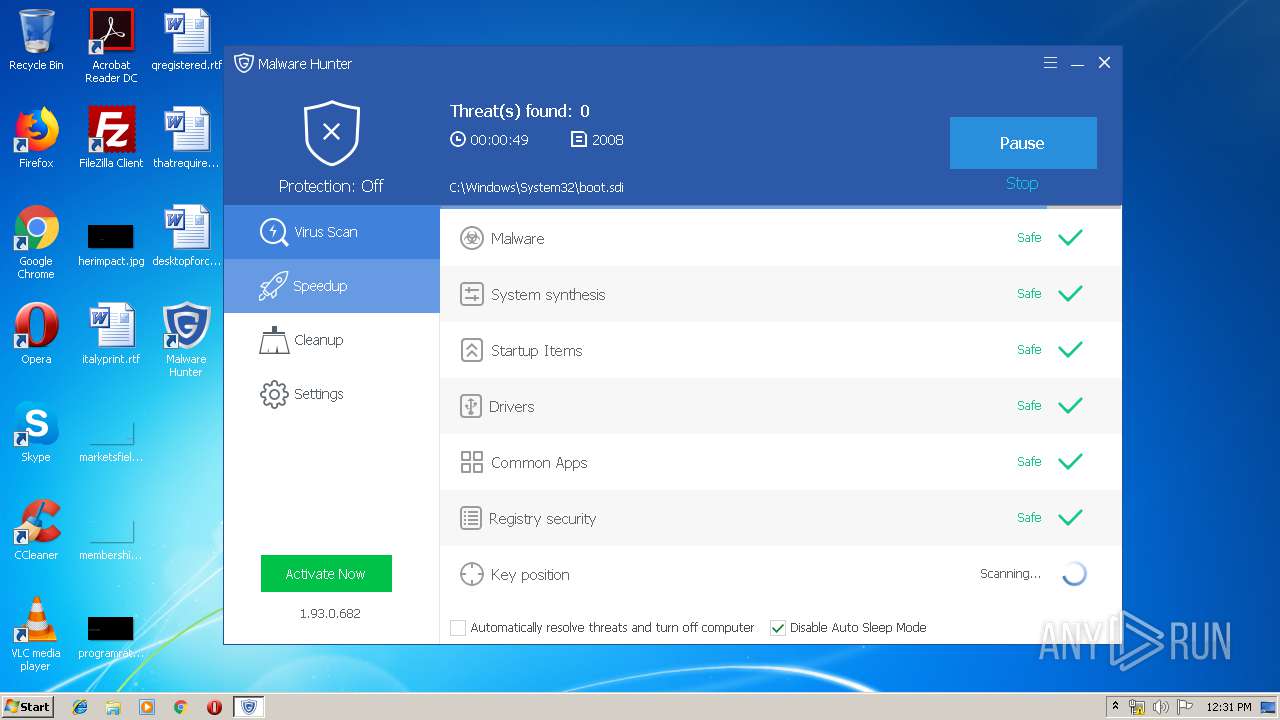The width and height of the screenshot is (1280, 720).
Task: Click the taskbar clock 12:31 PM
Action: click(1229, 707)
